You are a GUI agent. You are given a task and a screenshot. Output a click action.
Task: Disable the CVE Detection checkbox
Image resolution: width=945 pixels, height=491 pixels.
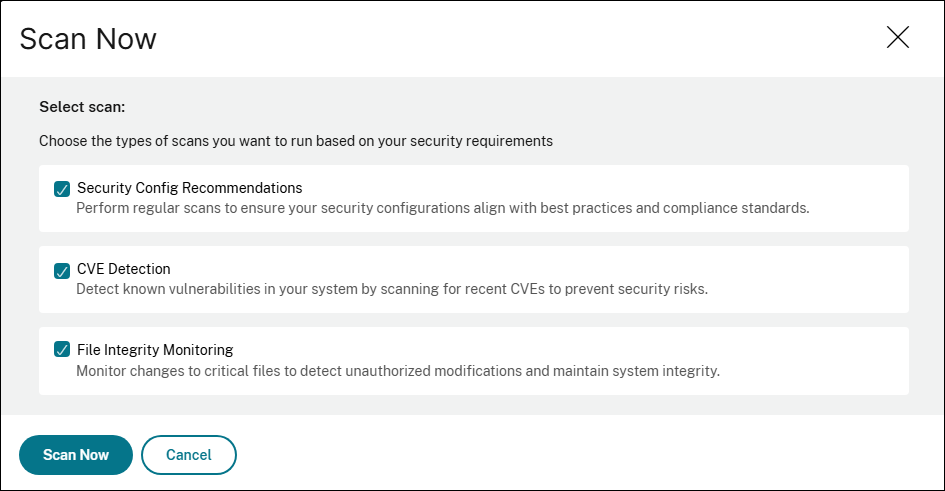pyautogui.click(x=62, y=270)
